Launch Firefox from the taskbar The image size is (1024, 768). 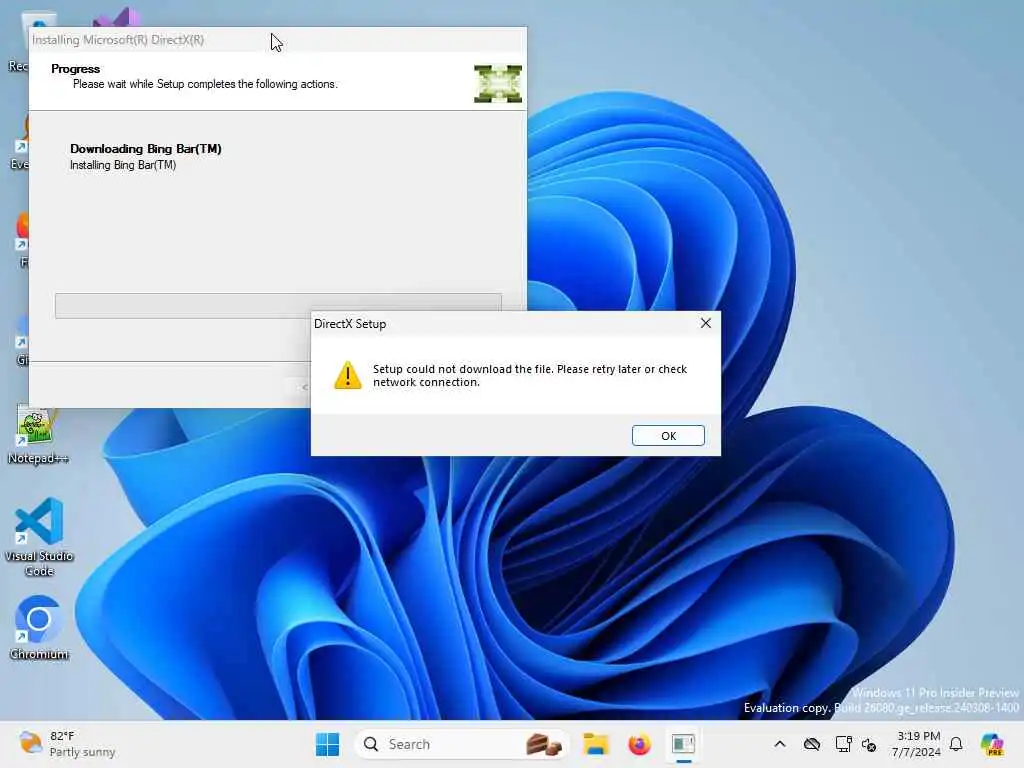pyautogui.click(x=639, y=744)
